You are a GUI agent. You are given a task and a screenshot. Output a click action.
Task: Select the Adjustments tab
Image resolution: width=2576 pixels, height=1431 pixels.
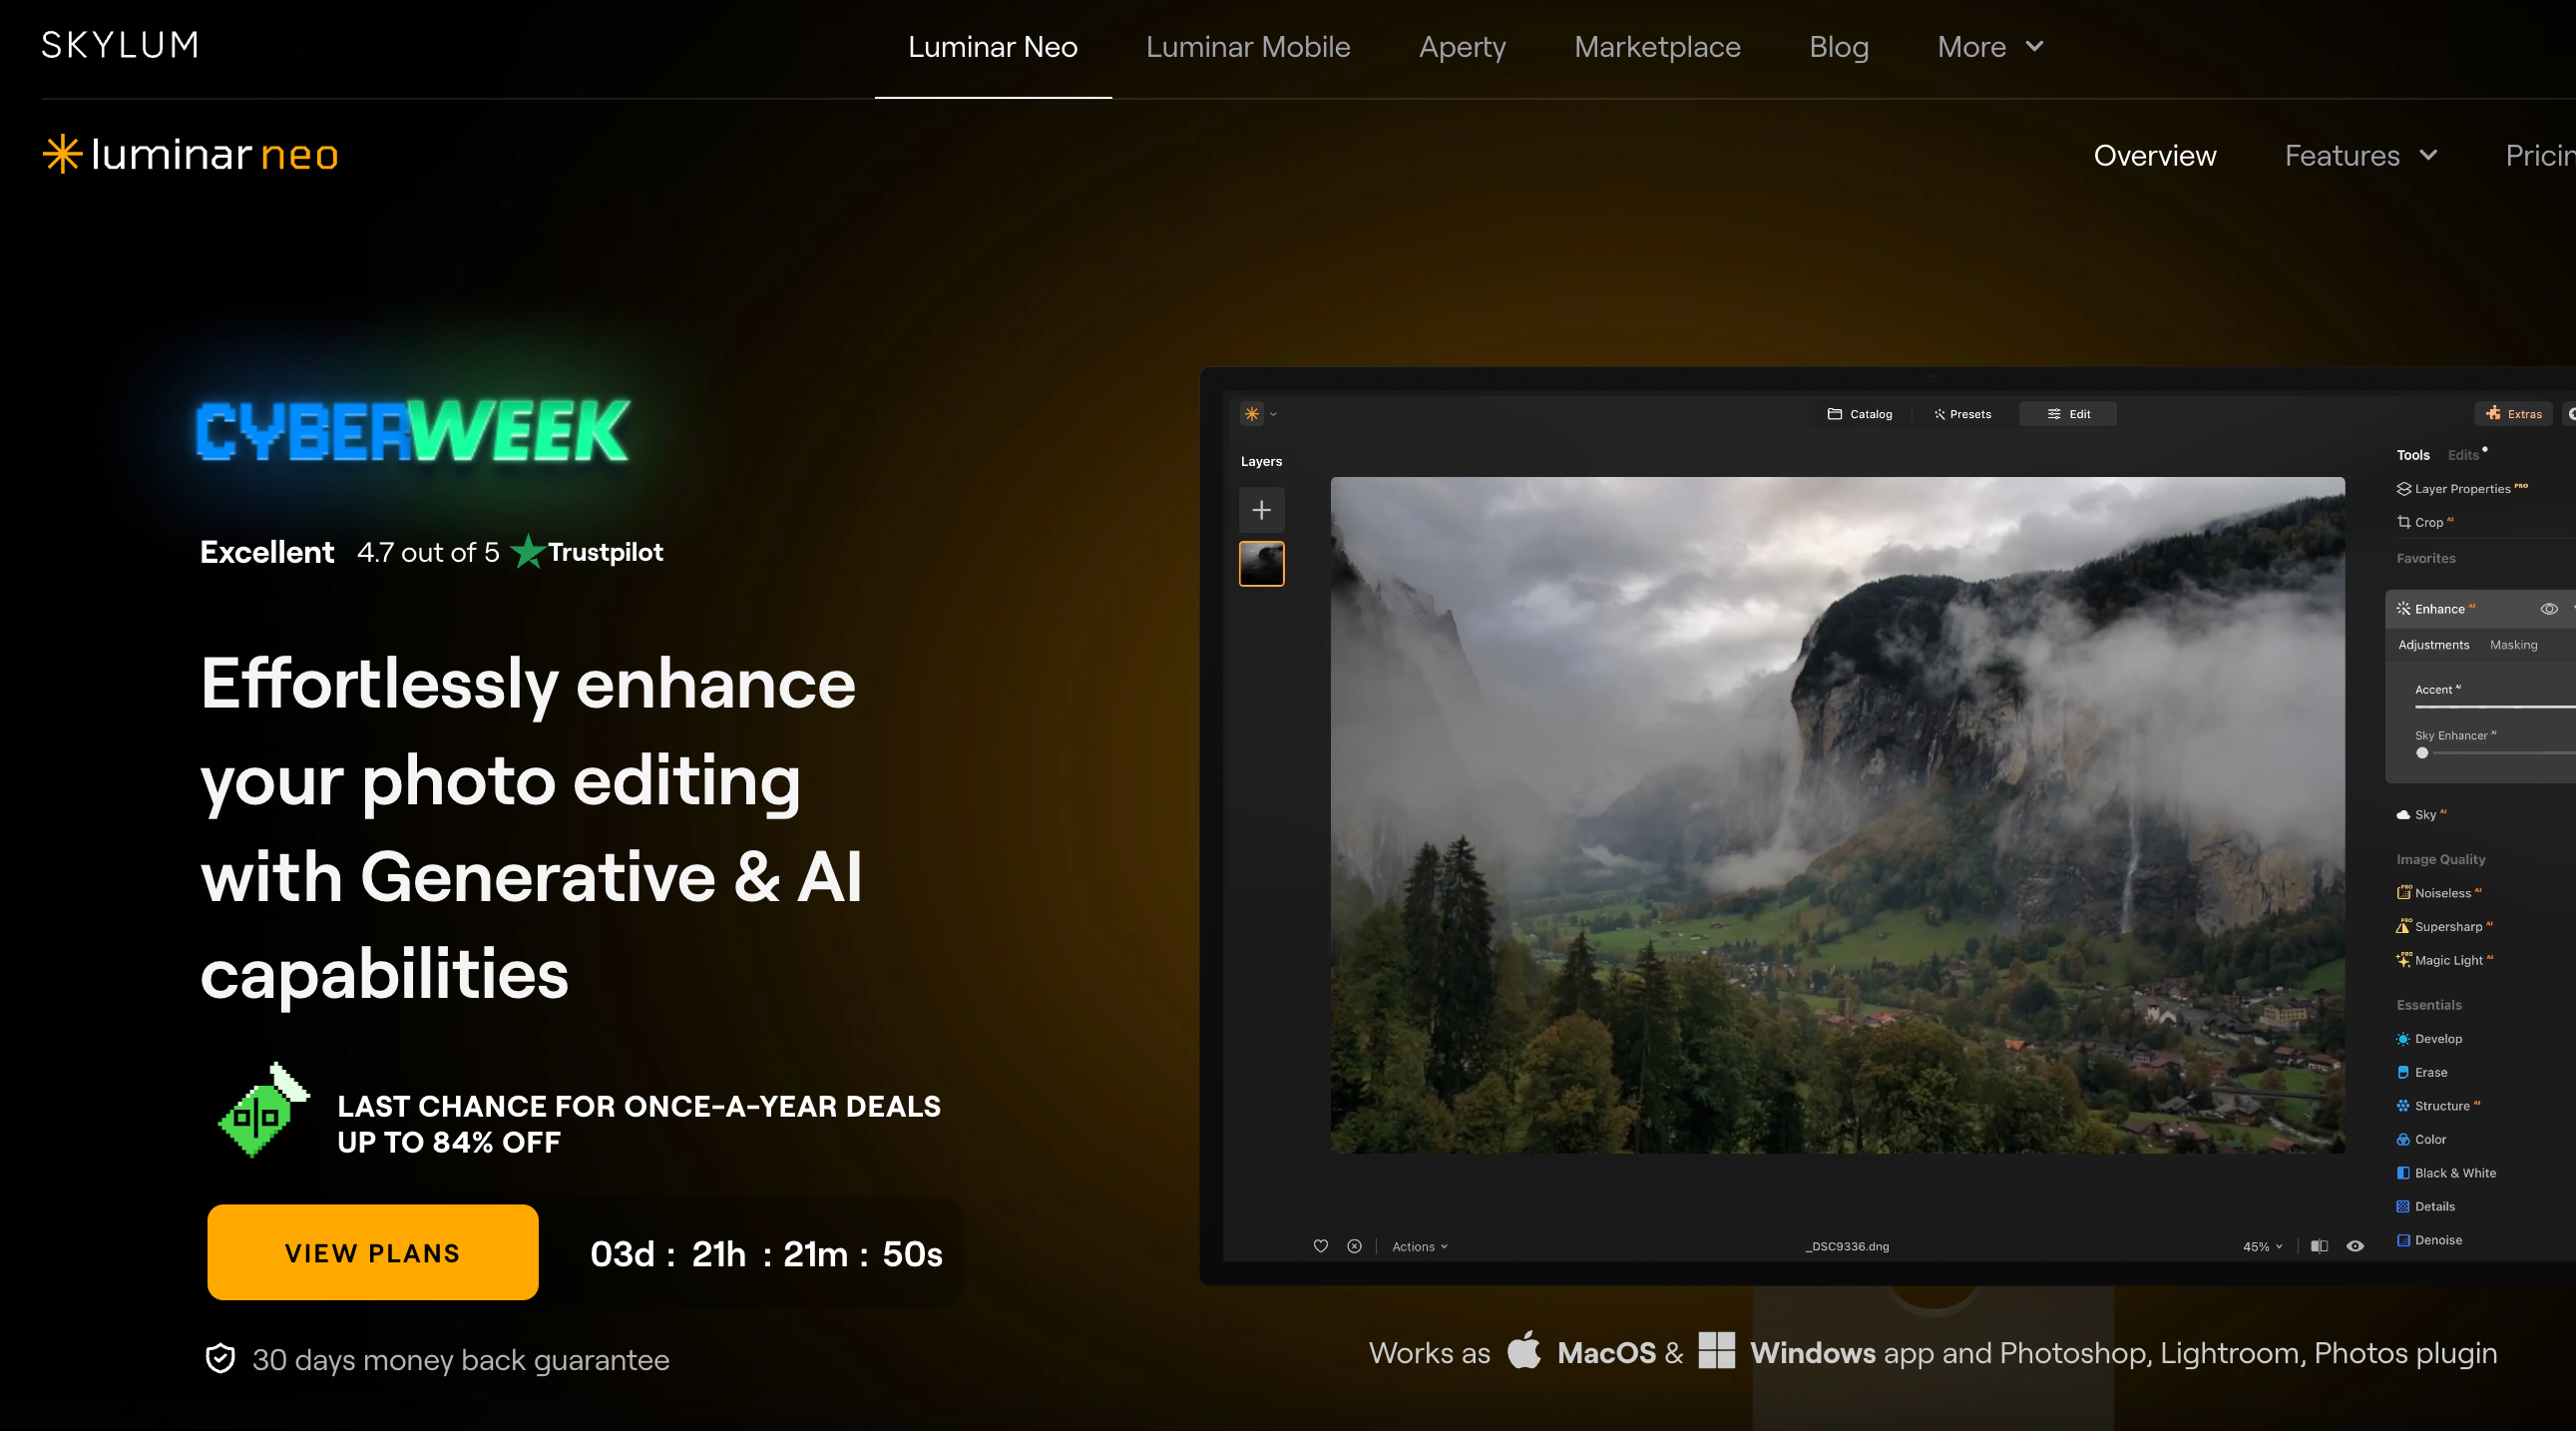coord(2433,644)
